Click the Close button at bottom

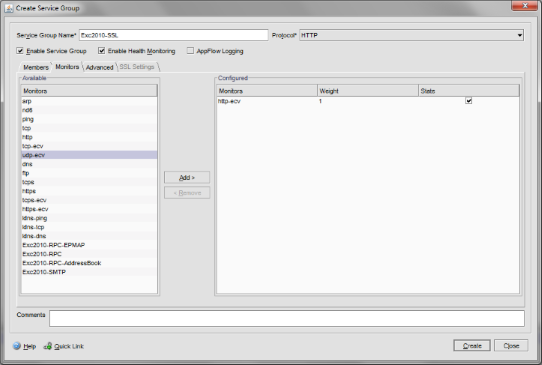click(x=511, y=346)
